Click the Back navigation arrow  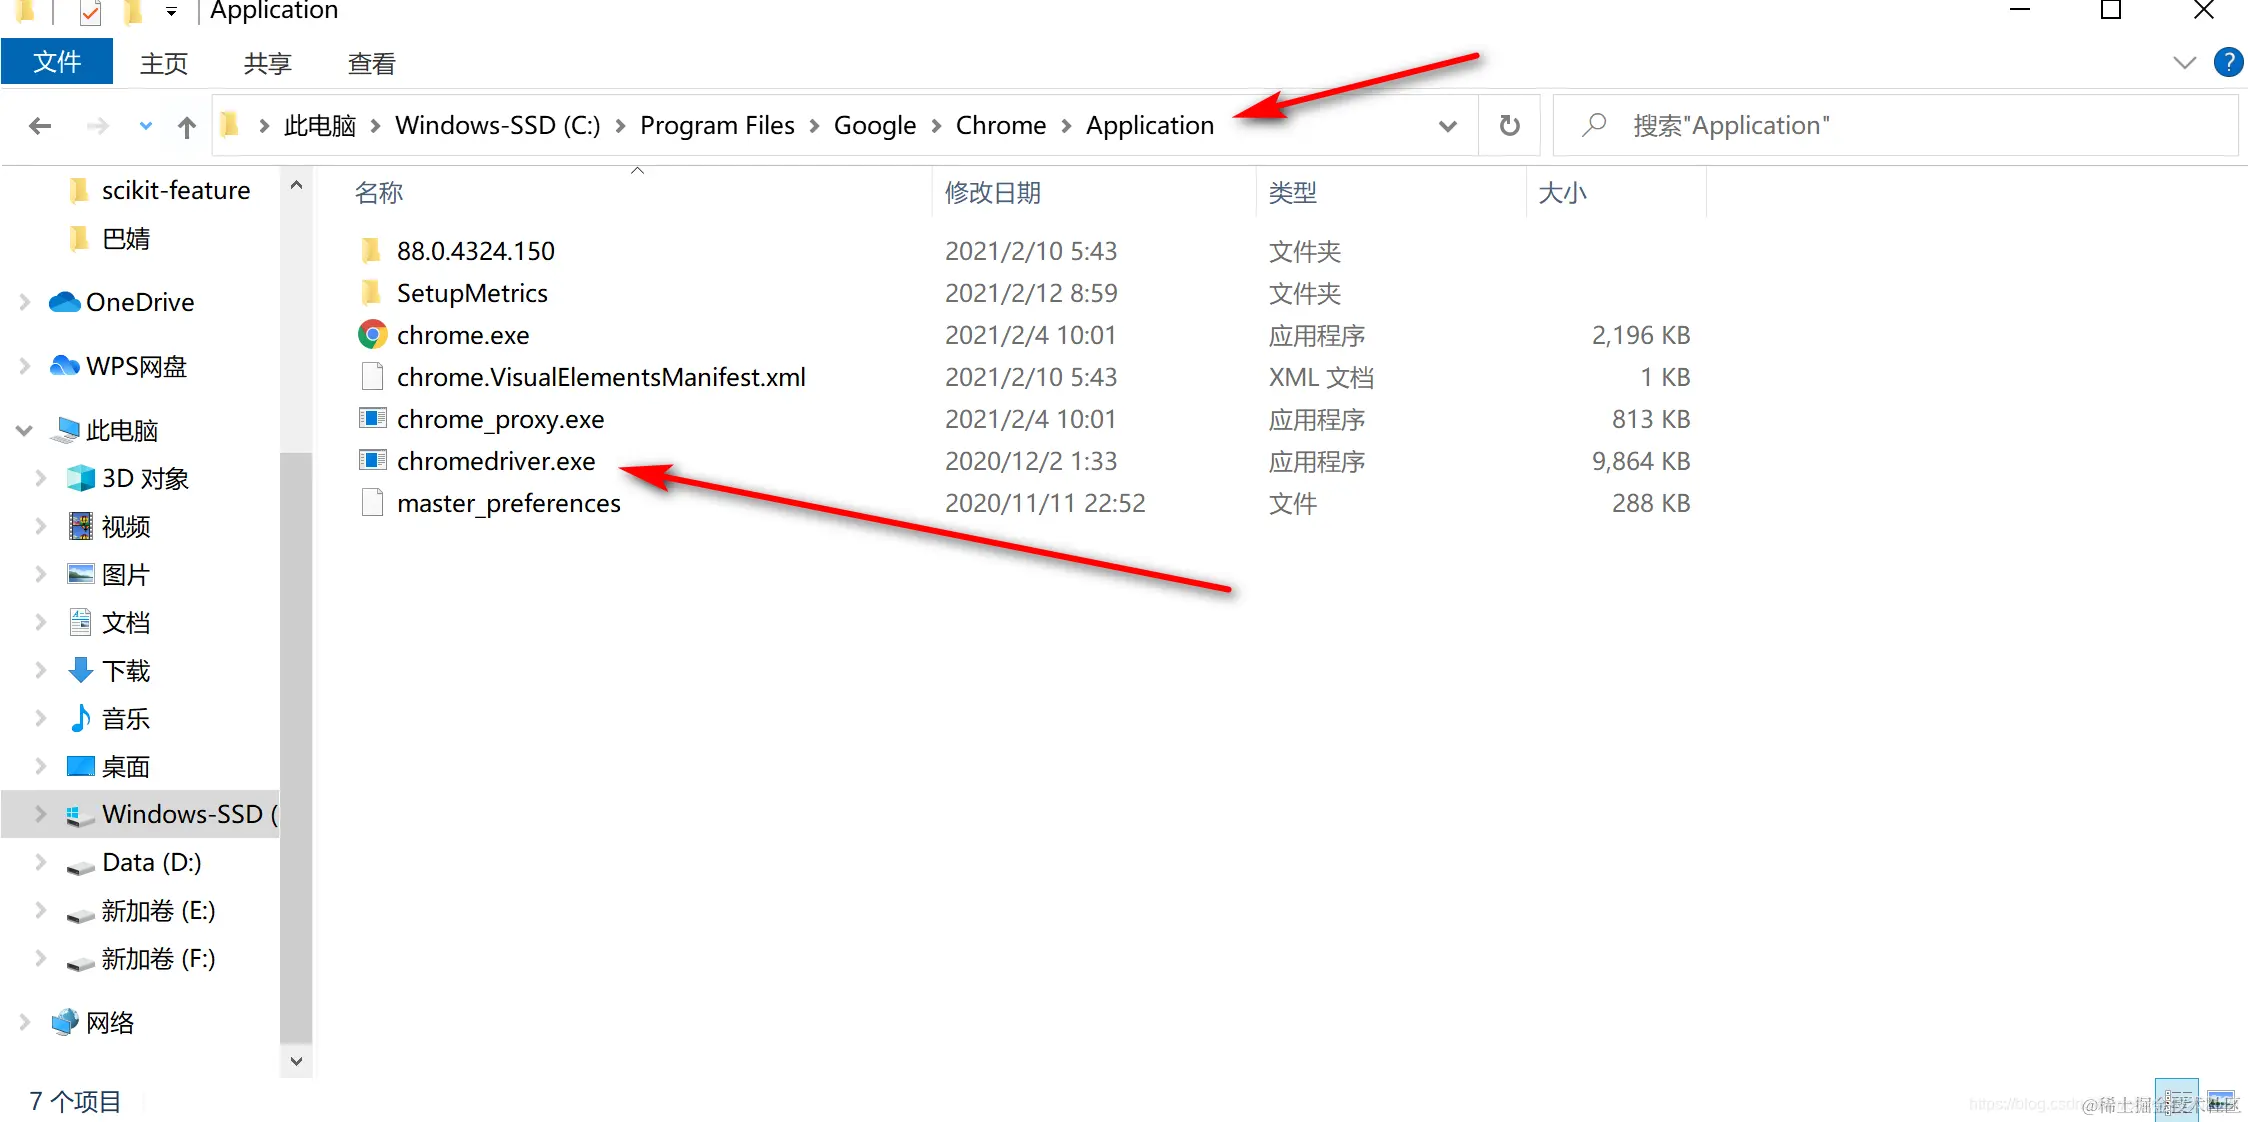[x=40, y=126]
